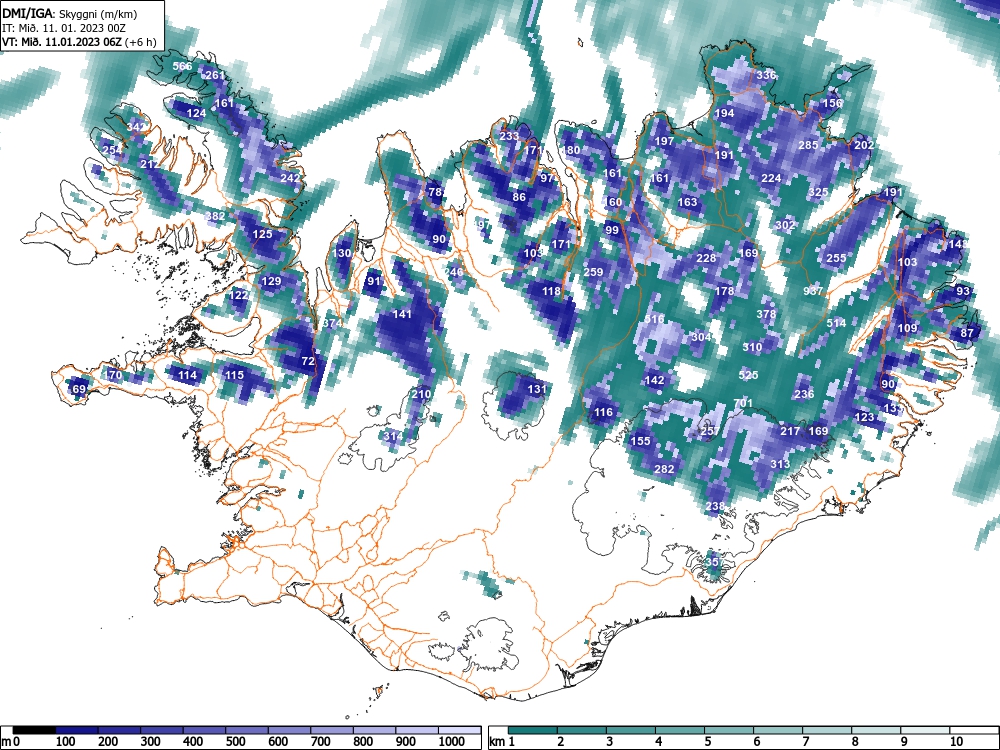Click the 'VT: Mið. 11.01.2023 06Z (+6 h)' line
Screen dimensions: 1000x750
(78, 42)
